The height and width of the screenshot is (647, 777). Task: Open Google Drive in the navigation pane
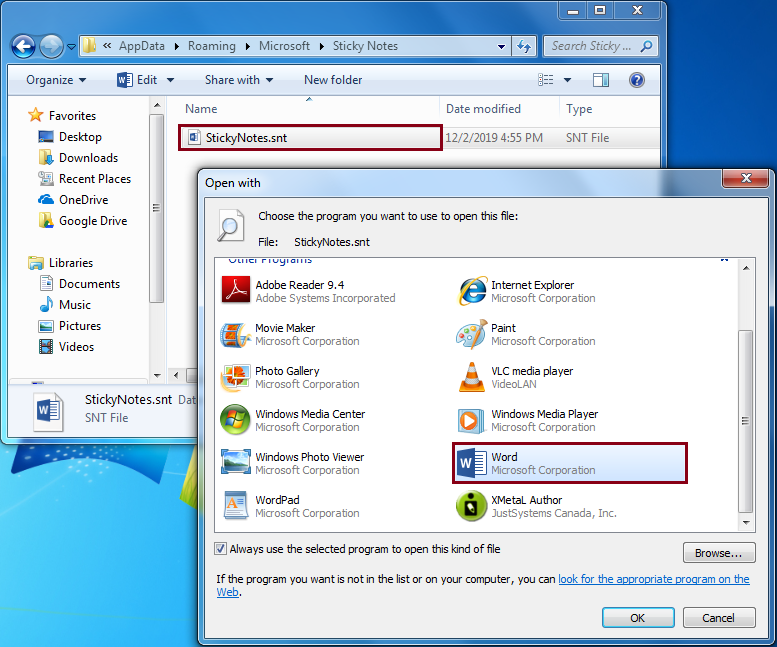click(82, 220)
